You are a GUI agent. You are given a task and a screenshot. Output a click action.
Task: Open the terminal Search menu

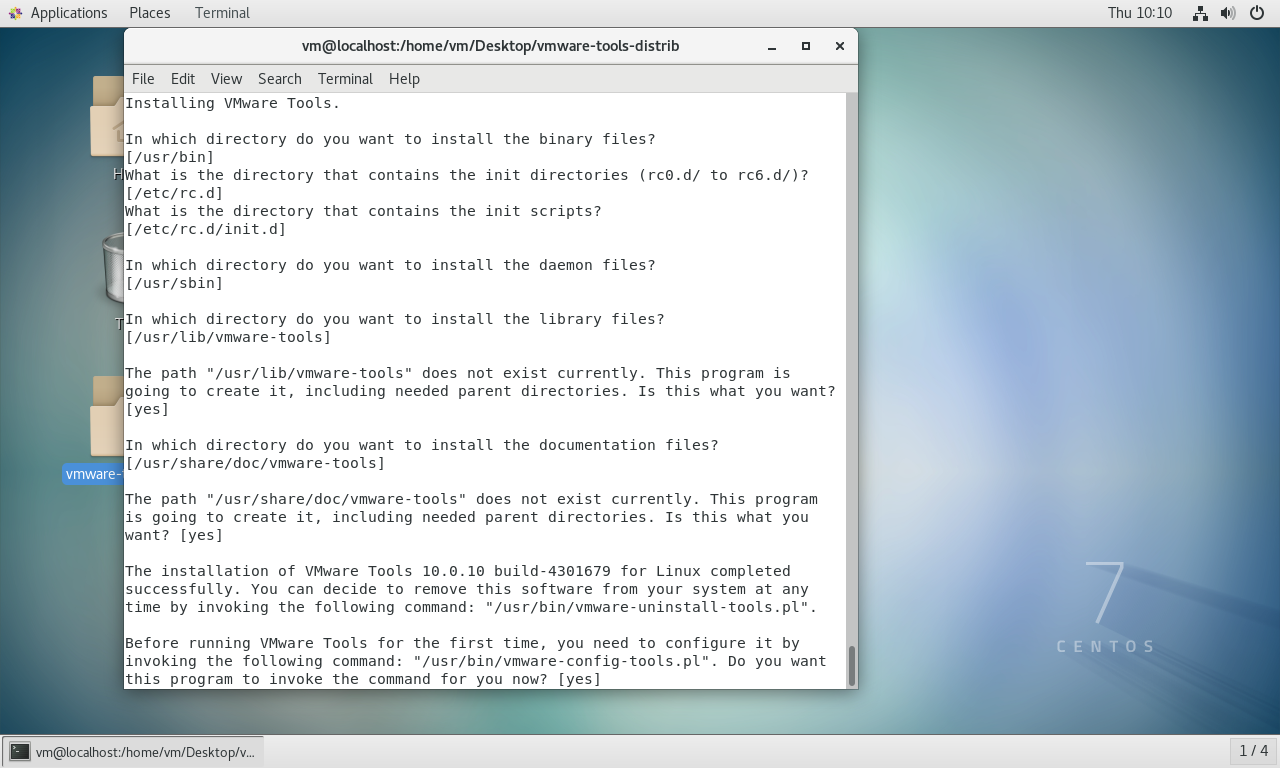tap(279, 79)
